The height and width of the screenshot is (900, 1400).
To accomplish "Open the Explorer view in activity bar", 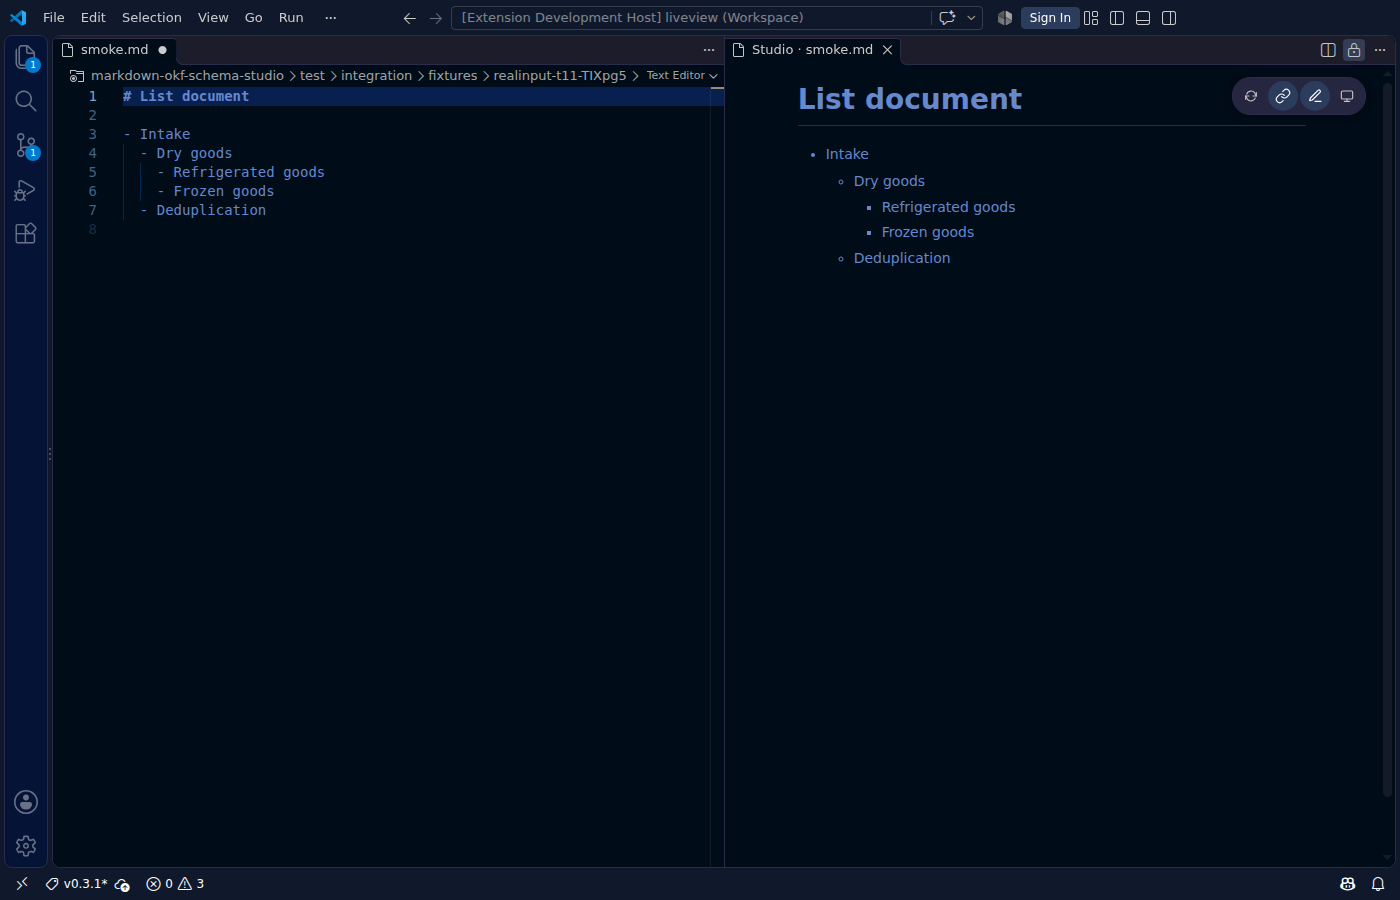I will [26, 57].
